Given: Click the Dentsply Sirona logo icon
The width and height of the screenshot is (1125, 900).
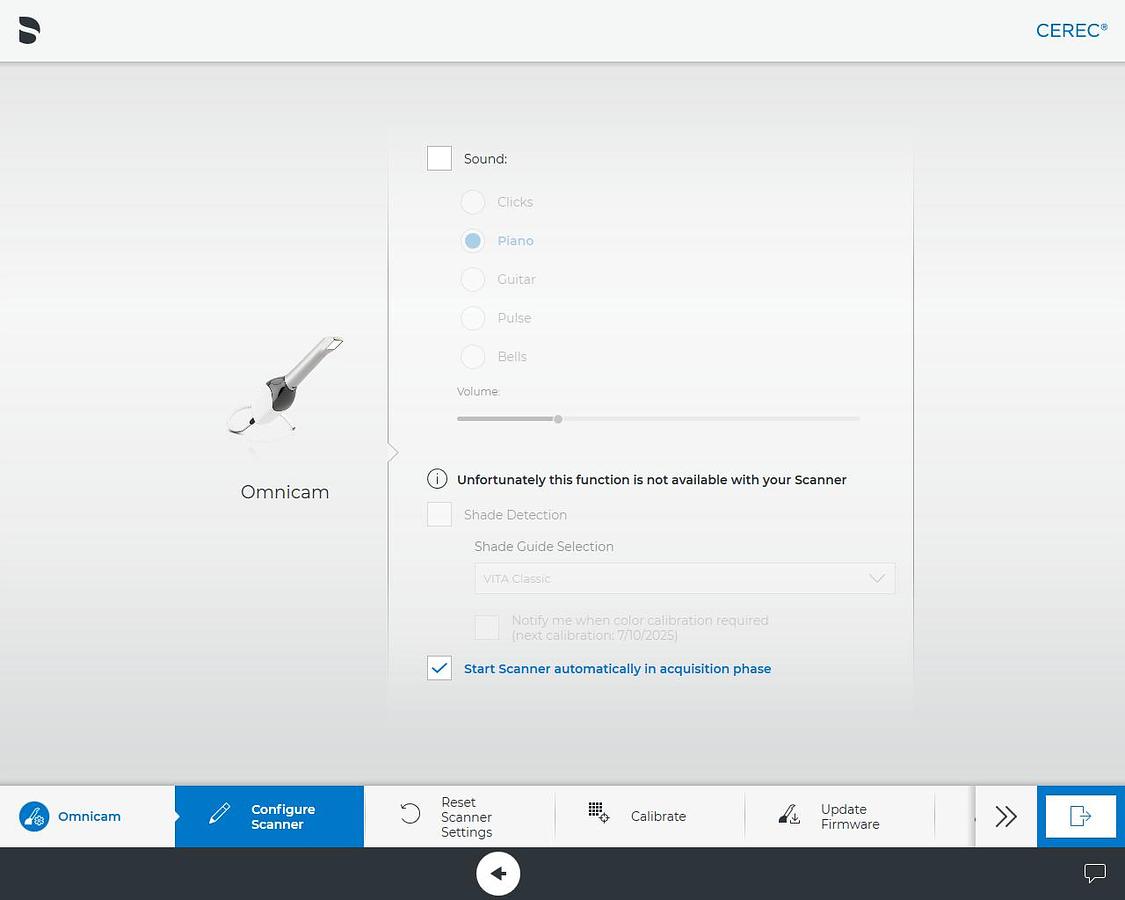Looking at the screenshot, I should point(29,31).
